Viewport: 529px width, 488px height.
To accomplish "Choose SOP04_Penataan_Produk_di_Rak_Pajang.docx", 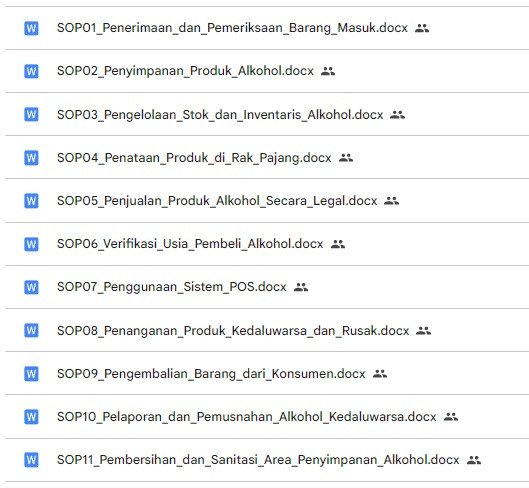I will (x=194, y=158).
